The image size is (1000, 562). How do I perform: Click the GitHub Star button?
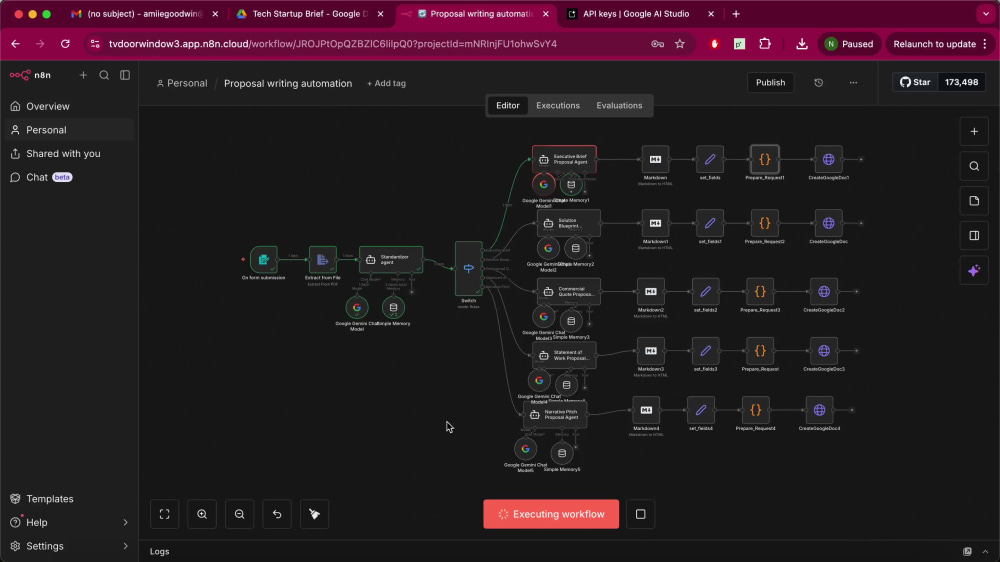[915, 82]
